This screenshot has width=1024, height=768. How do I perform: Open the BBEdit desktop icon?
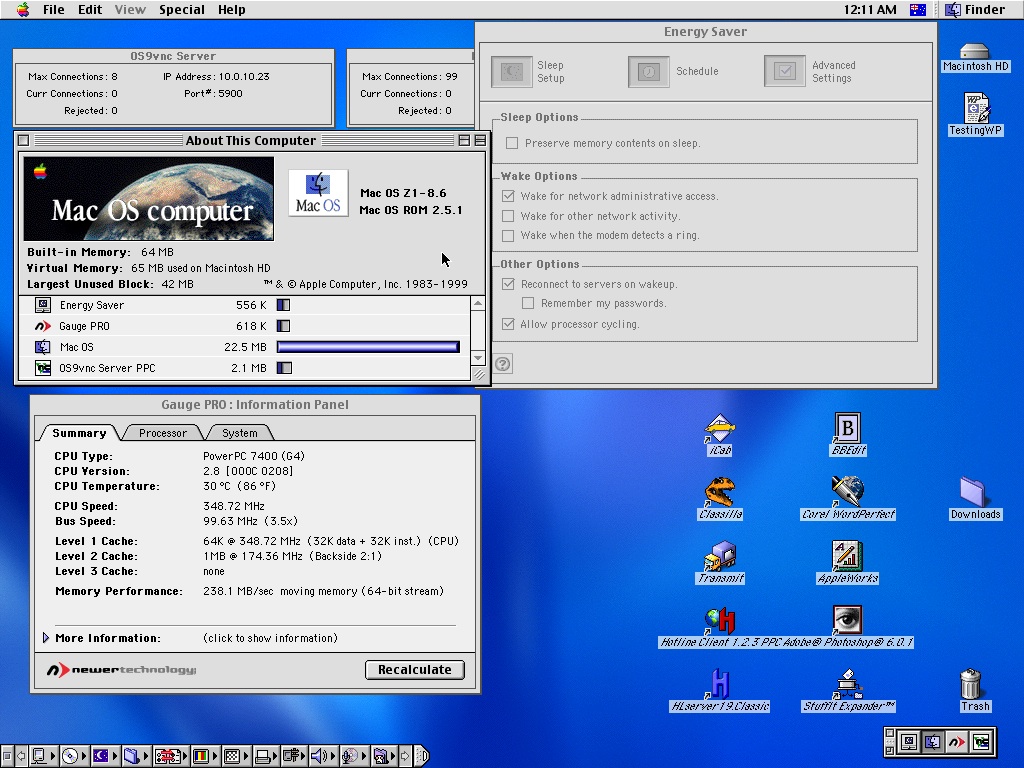coord(847,428)
